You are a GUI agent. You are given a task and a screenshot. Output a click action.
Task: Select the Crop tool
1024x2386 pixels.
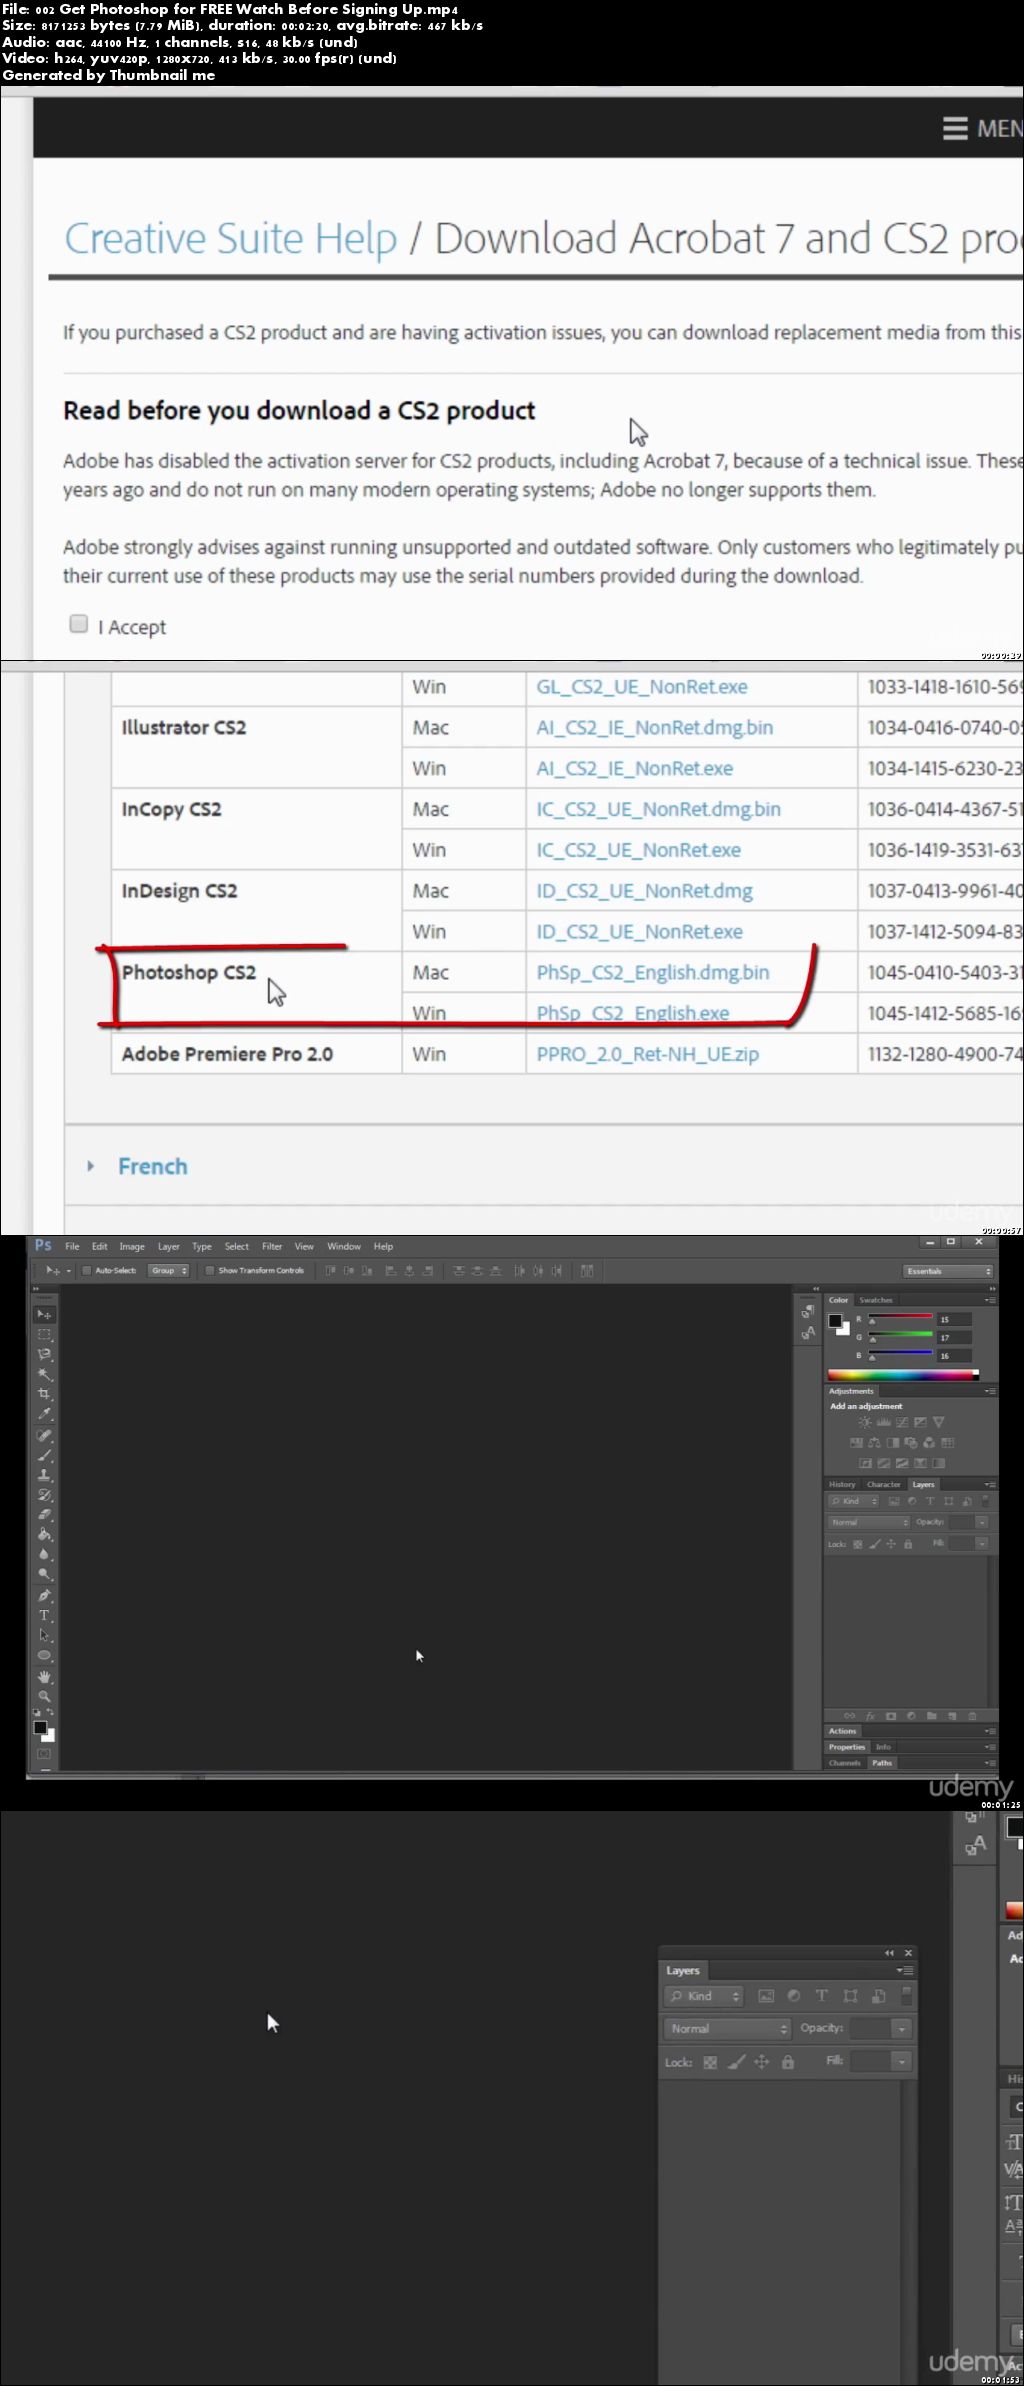click(44, 1394)
